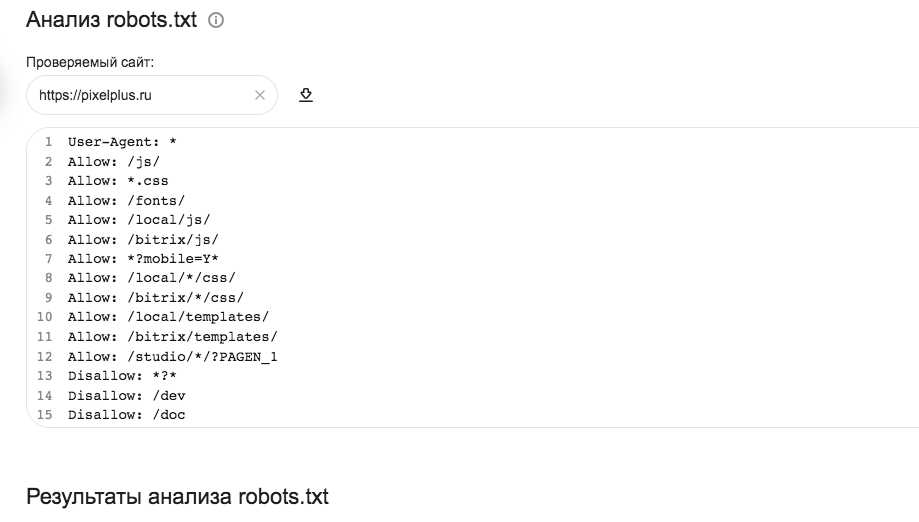
Task: Click the Allow: /studio/*/?PAGEN_1 rule line
Action: pyautogui.click(x=172, y=356)
